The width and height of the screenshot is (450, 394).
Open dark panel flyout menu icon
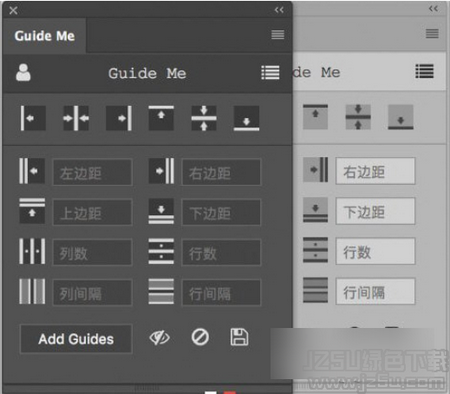(278, 34)
